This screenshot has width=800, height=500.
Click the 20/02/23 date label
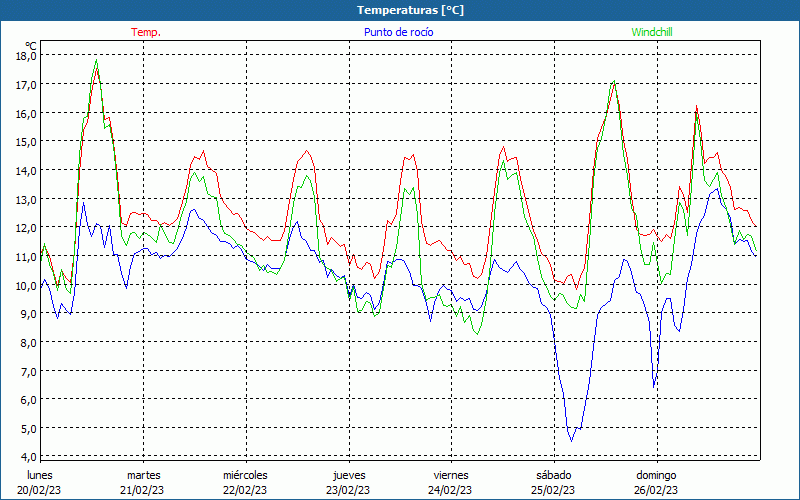39,490
